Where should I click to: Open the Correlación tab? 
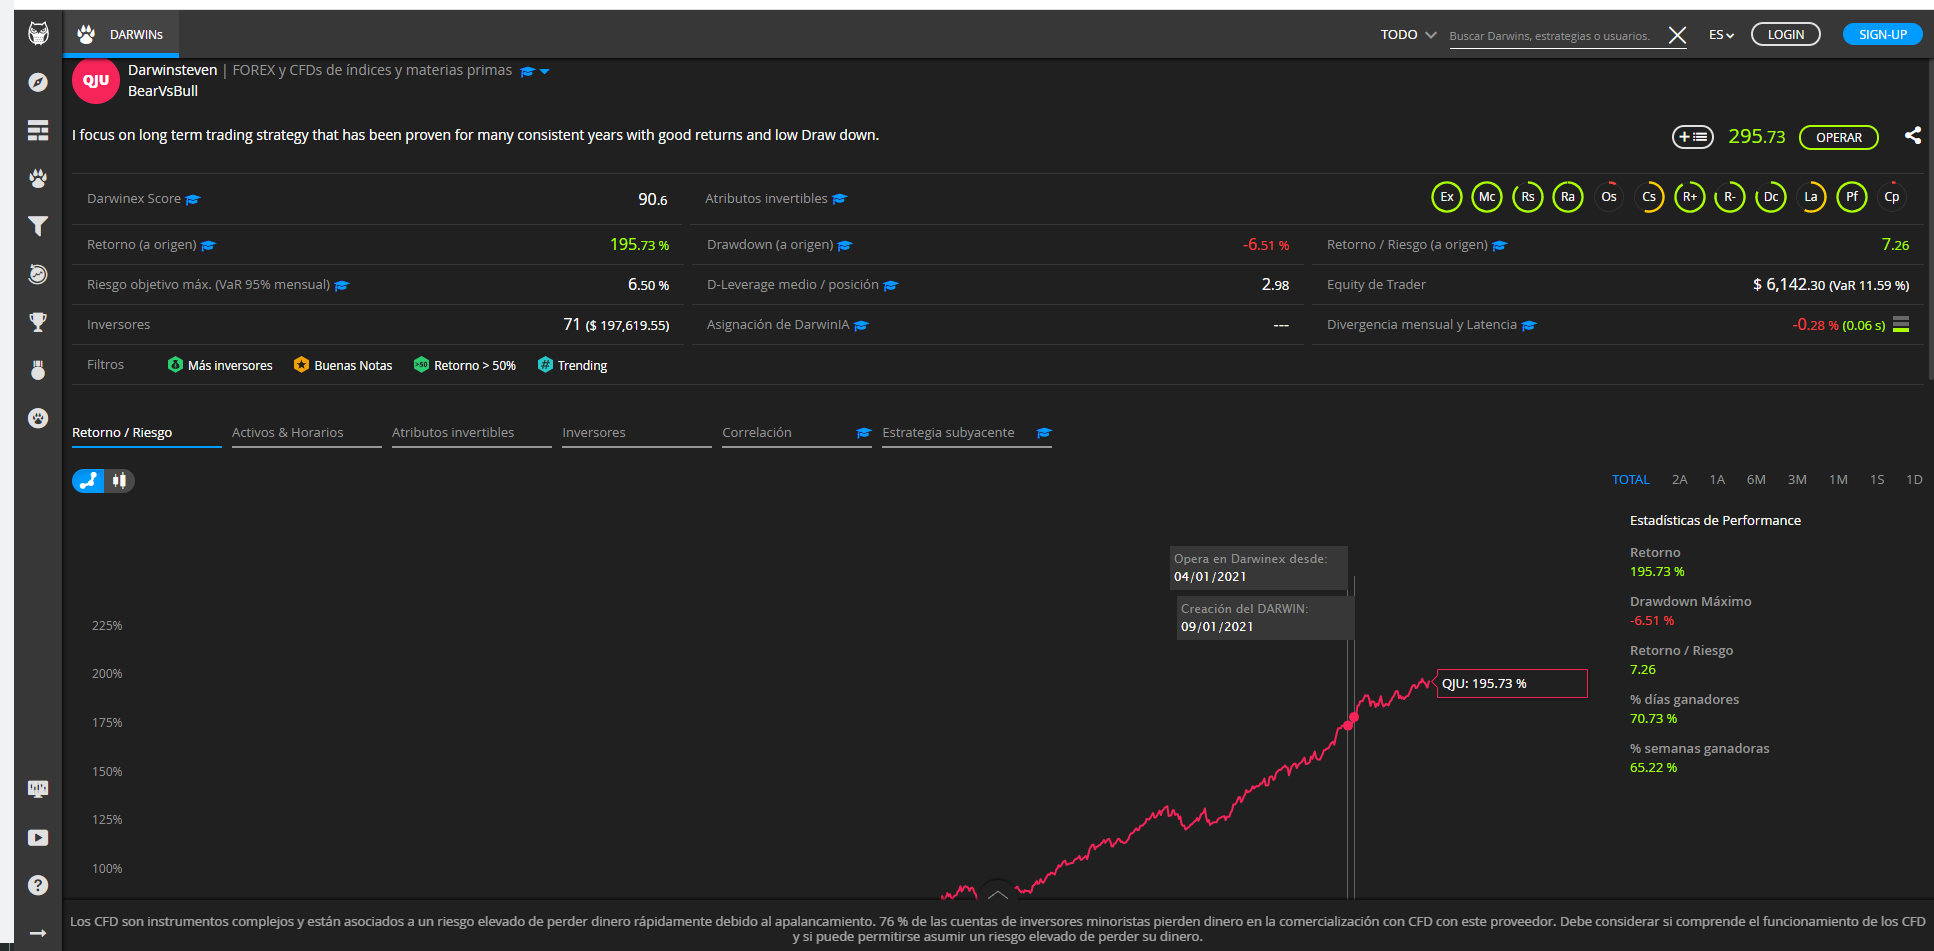(x=757, y=433)
